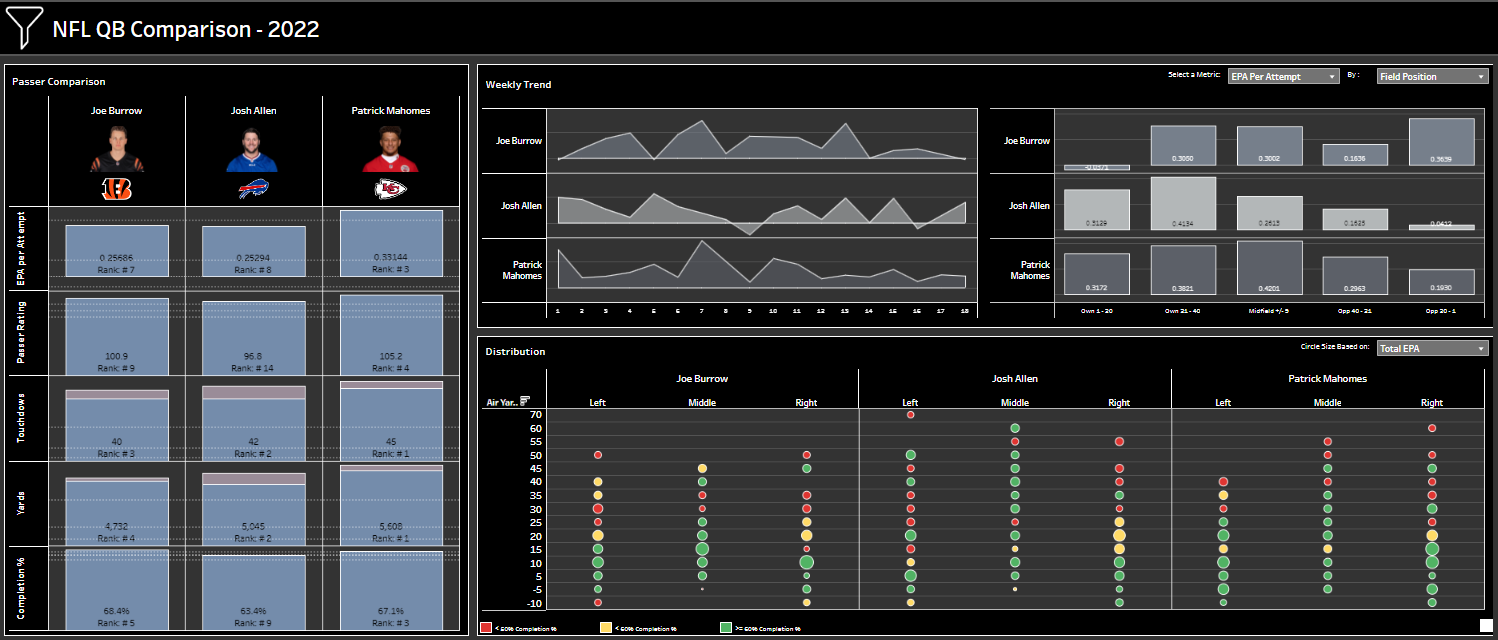Click Josh Allen's 0.4134 field position bar
Image resolution: width=1498 pixels, height=640 pixels.
1183,205
